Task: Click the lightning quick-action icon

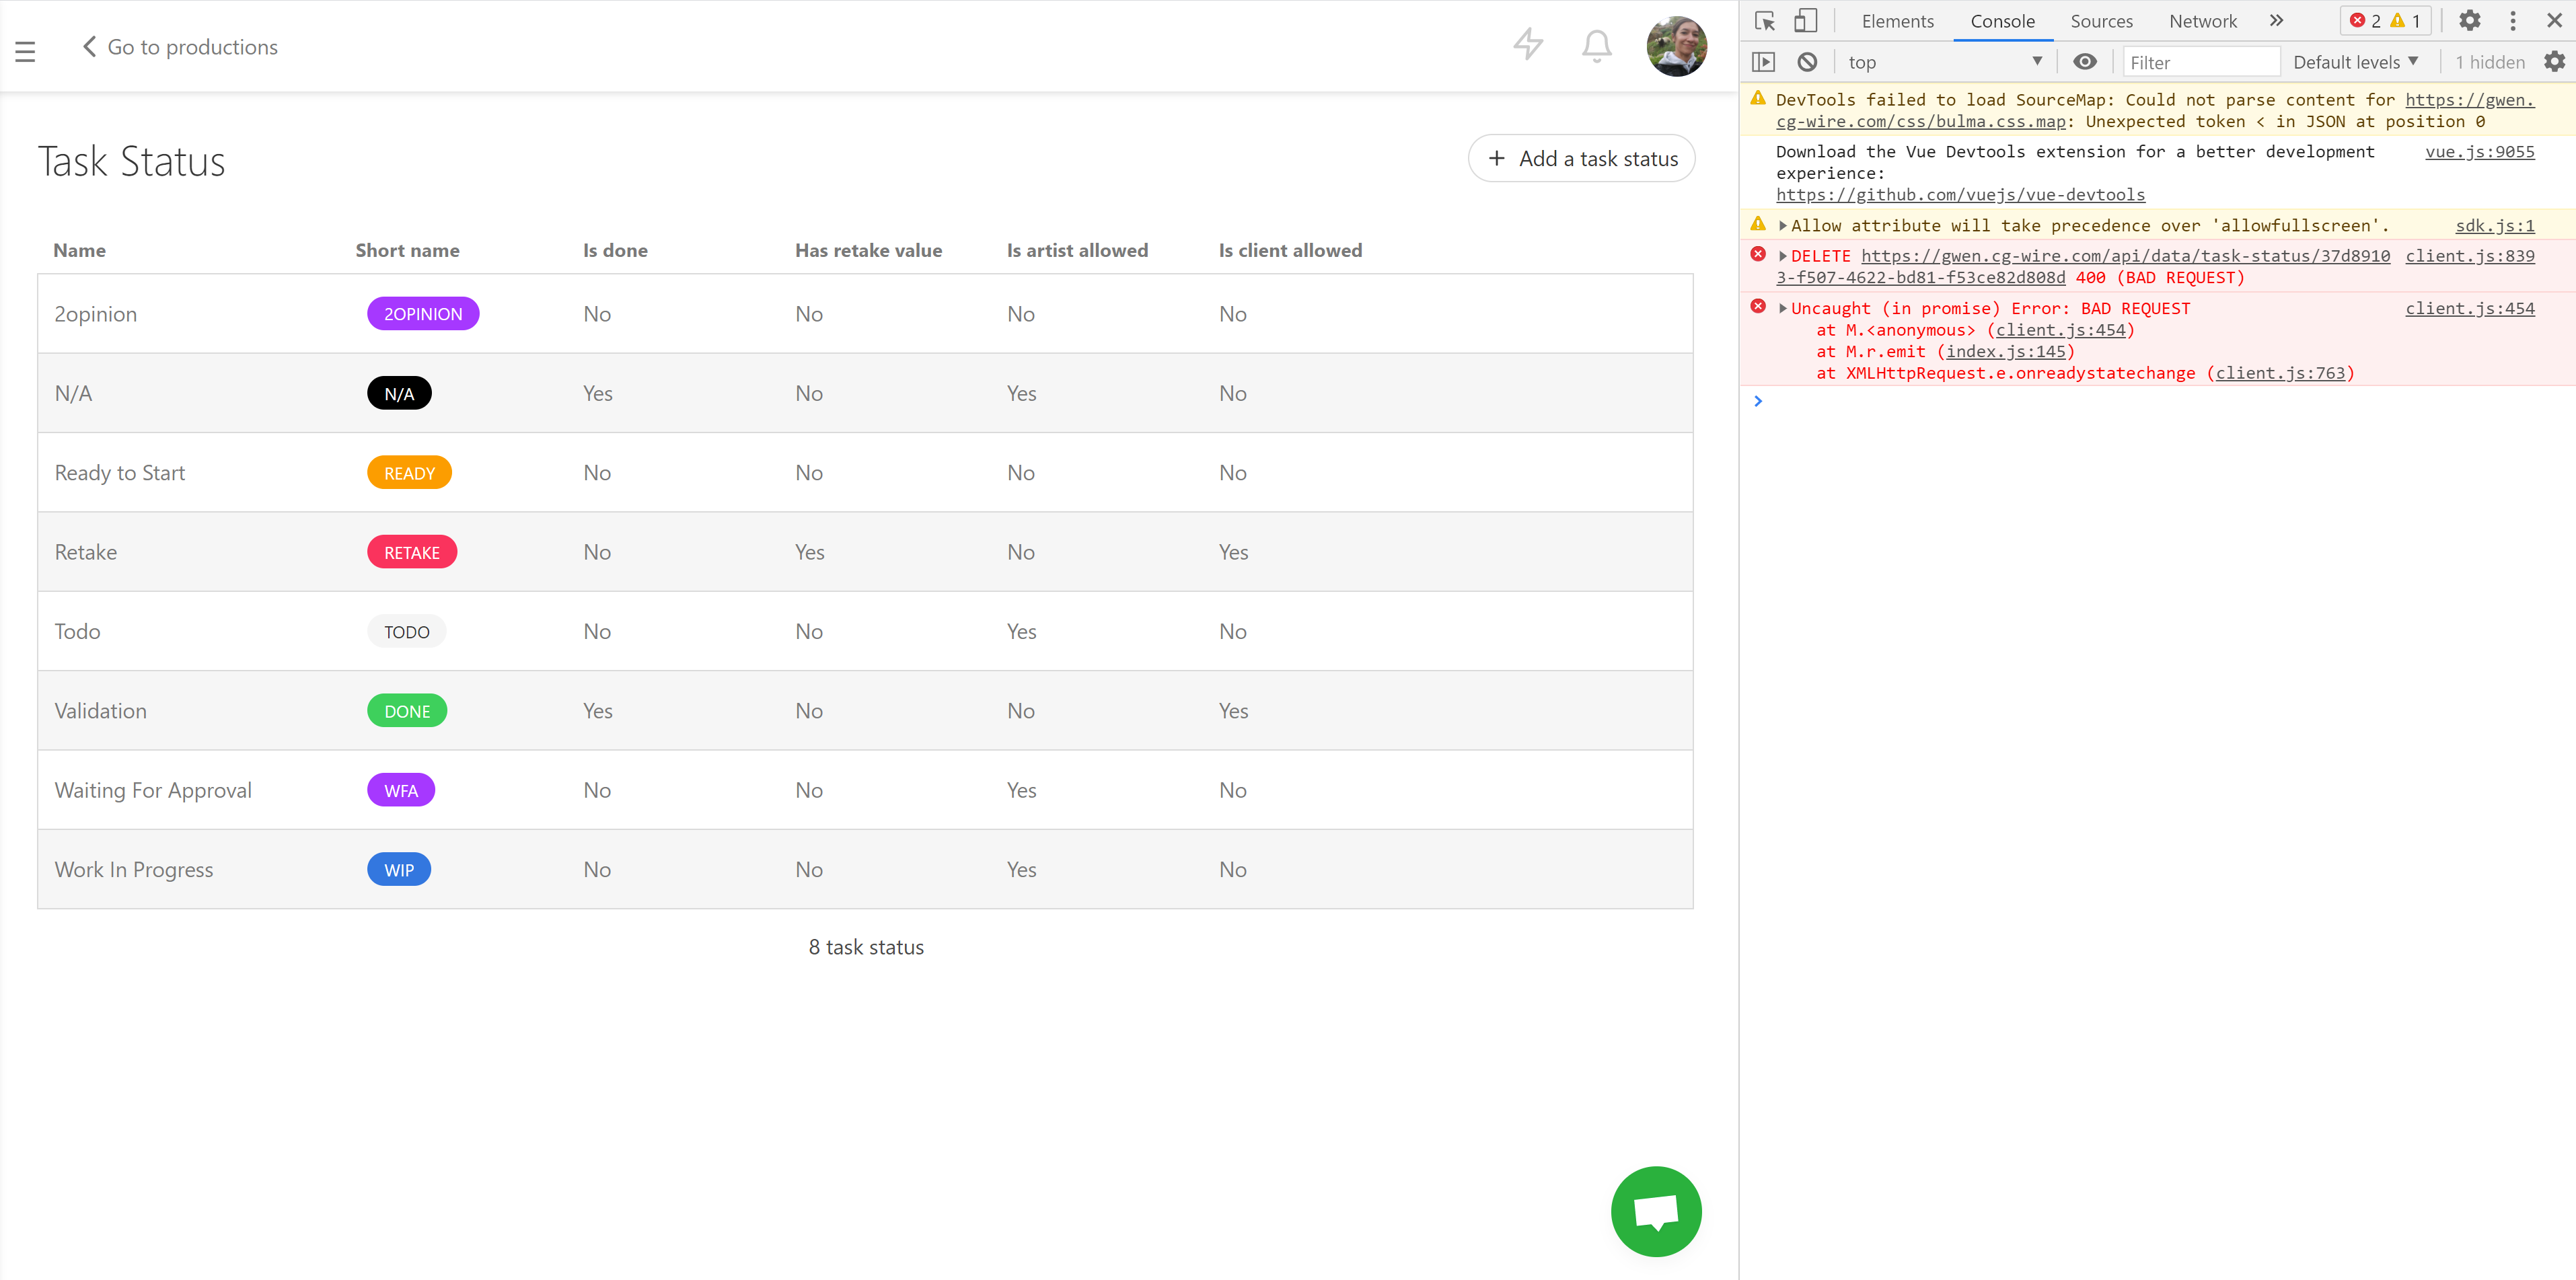Action: [x=1527, y=45]
